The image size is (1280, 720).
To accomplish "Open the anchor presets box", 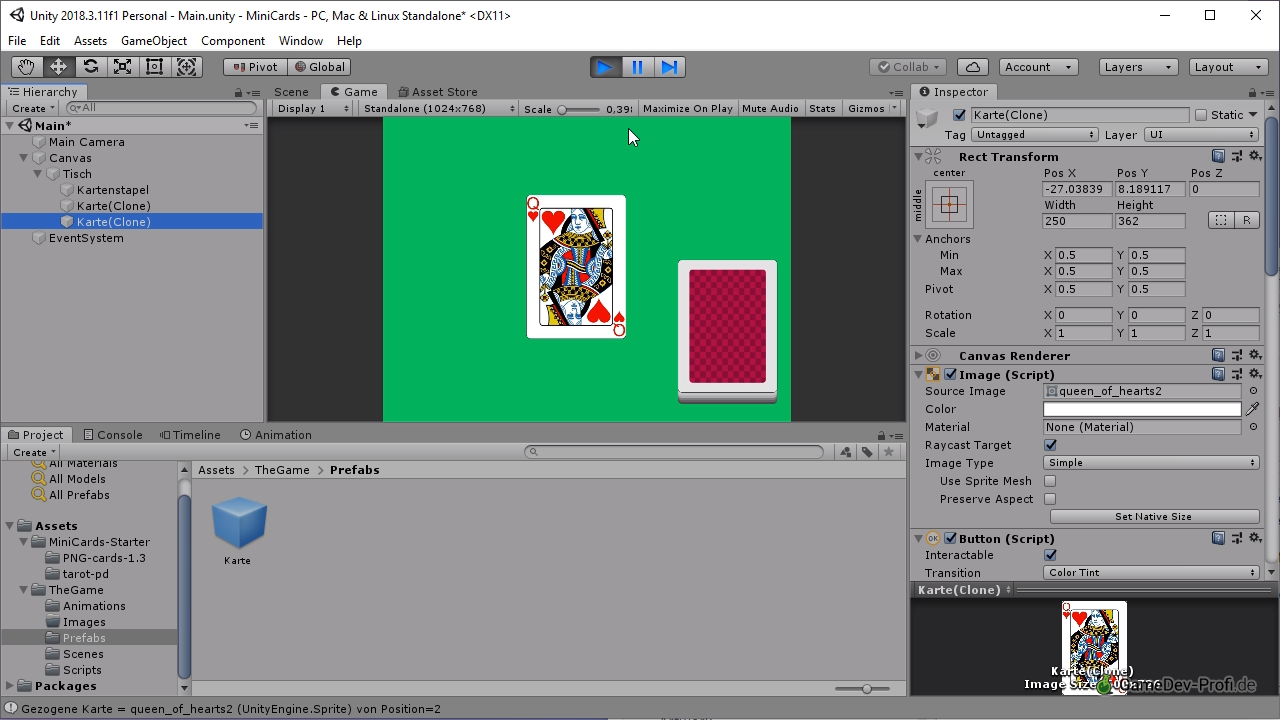I will tap(949, 205).
